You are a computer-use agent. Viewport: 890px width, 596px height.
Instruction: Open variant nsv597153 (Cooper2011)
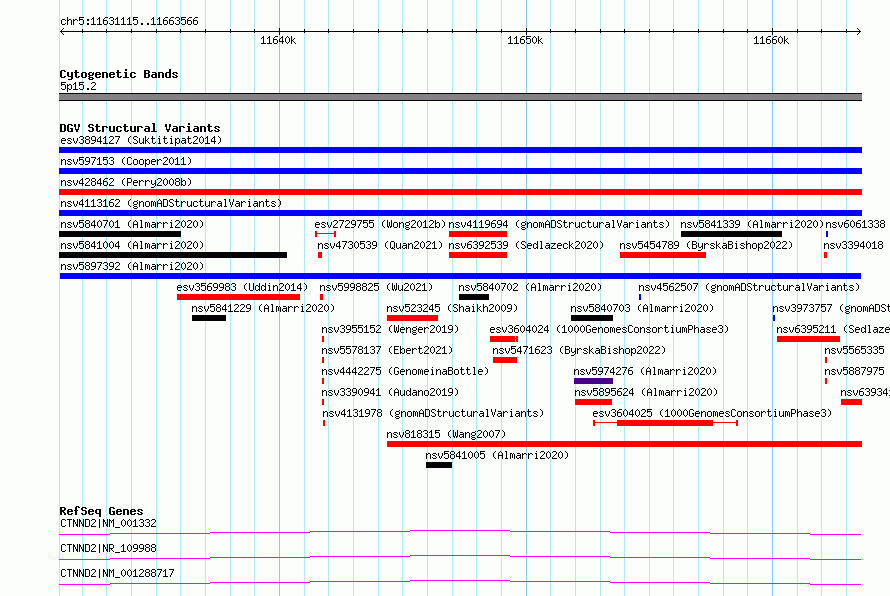click(x=126, y=161)
